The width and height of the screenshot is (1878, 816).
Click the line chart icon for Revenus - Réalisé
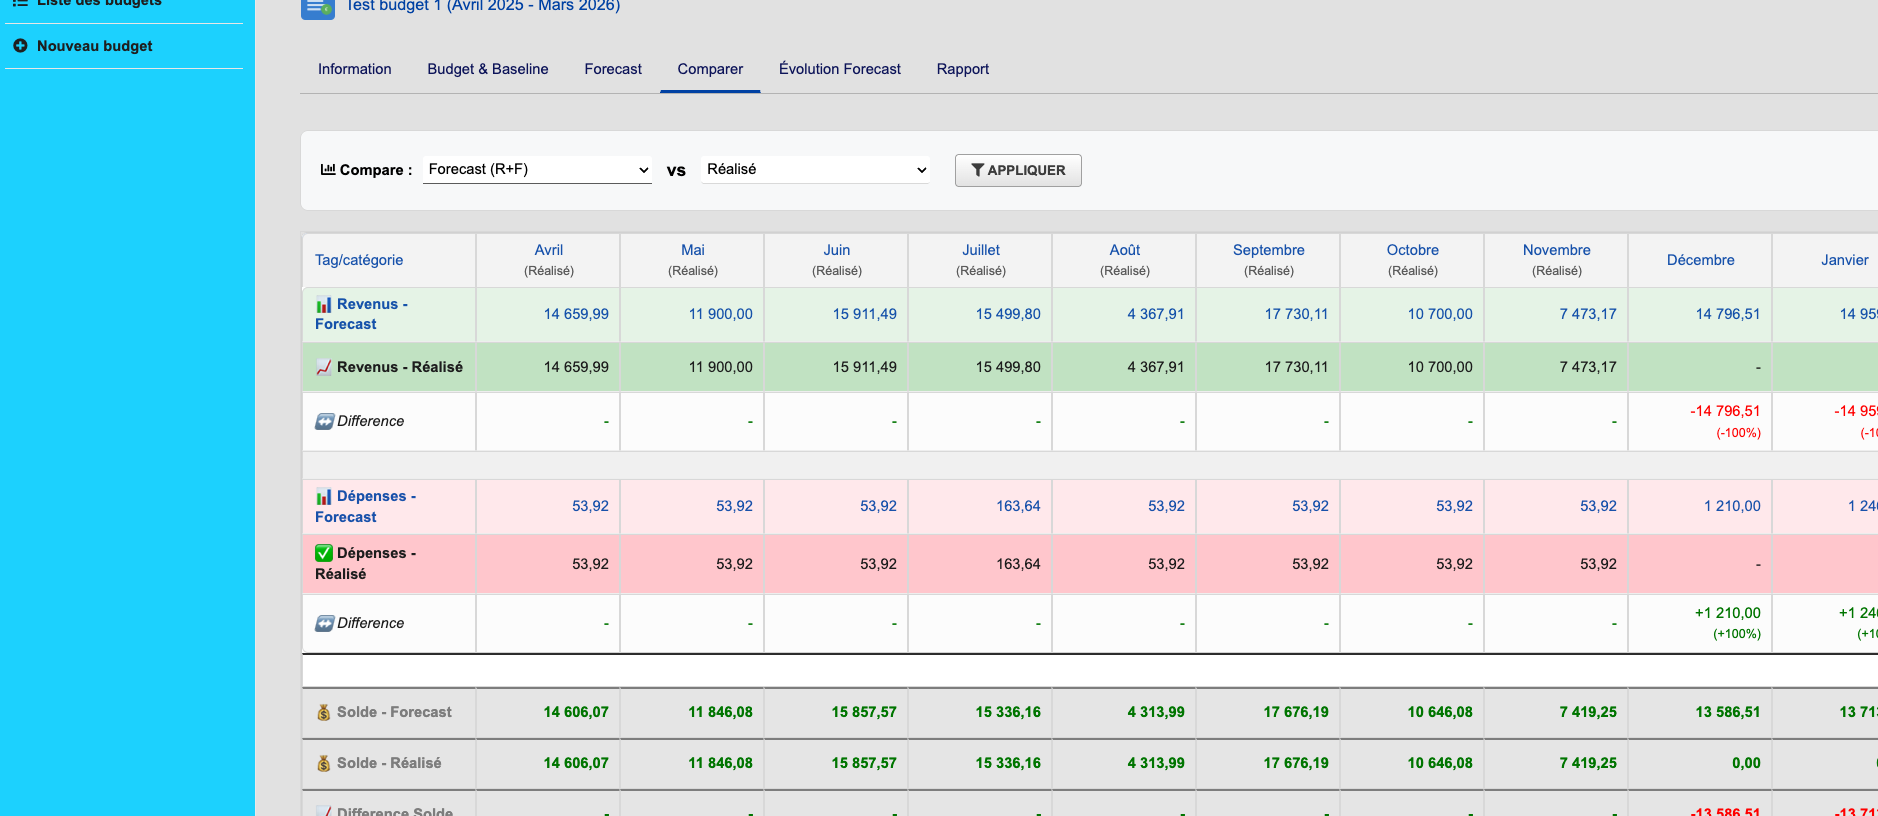(324, 368)
